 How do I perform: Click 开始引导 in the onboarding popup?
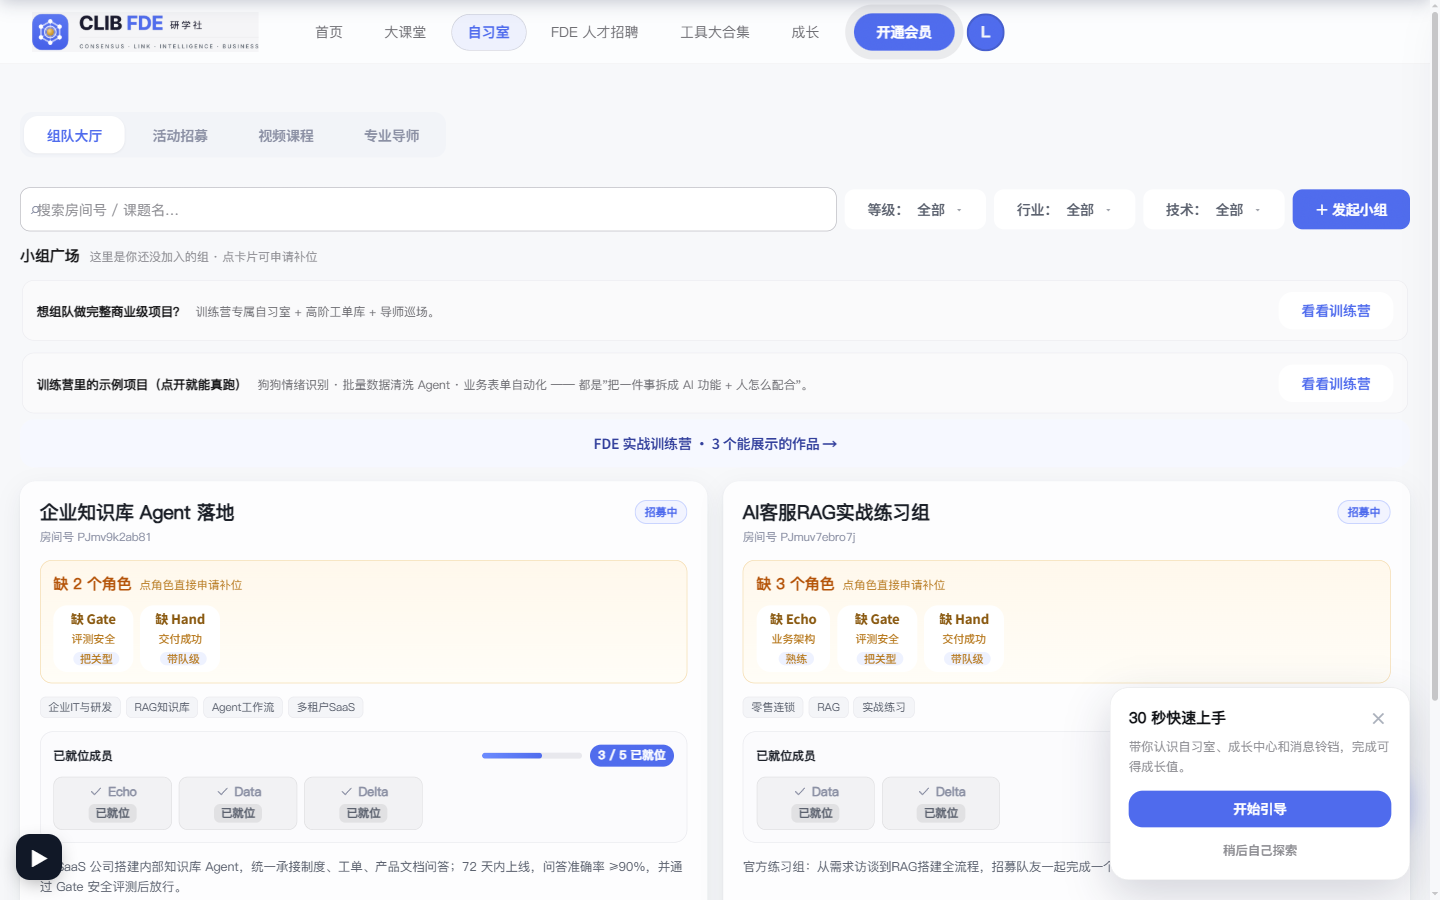point(1259,809)
